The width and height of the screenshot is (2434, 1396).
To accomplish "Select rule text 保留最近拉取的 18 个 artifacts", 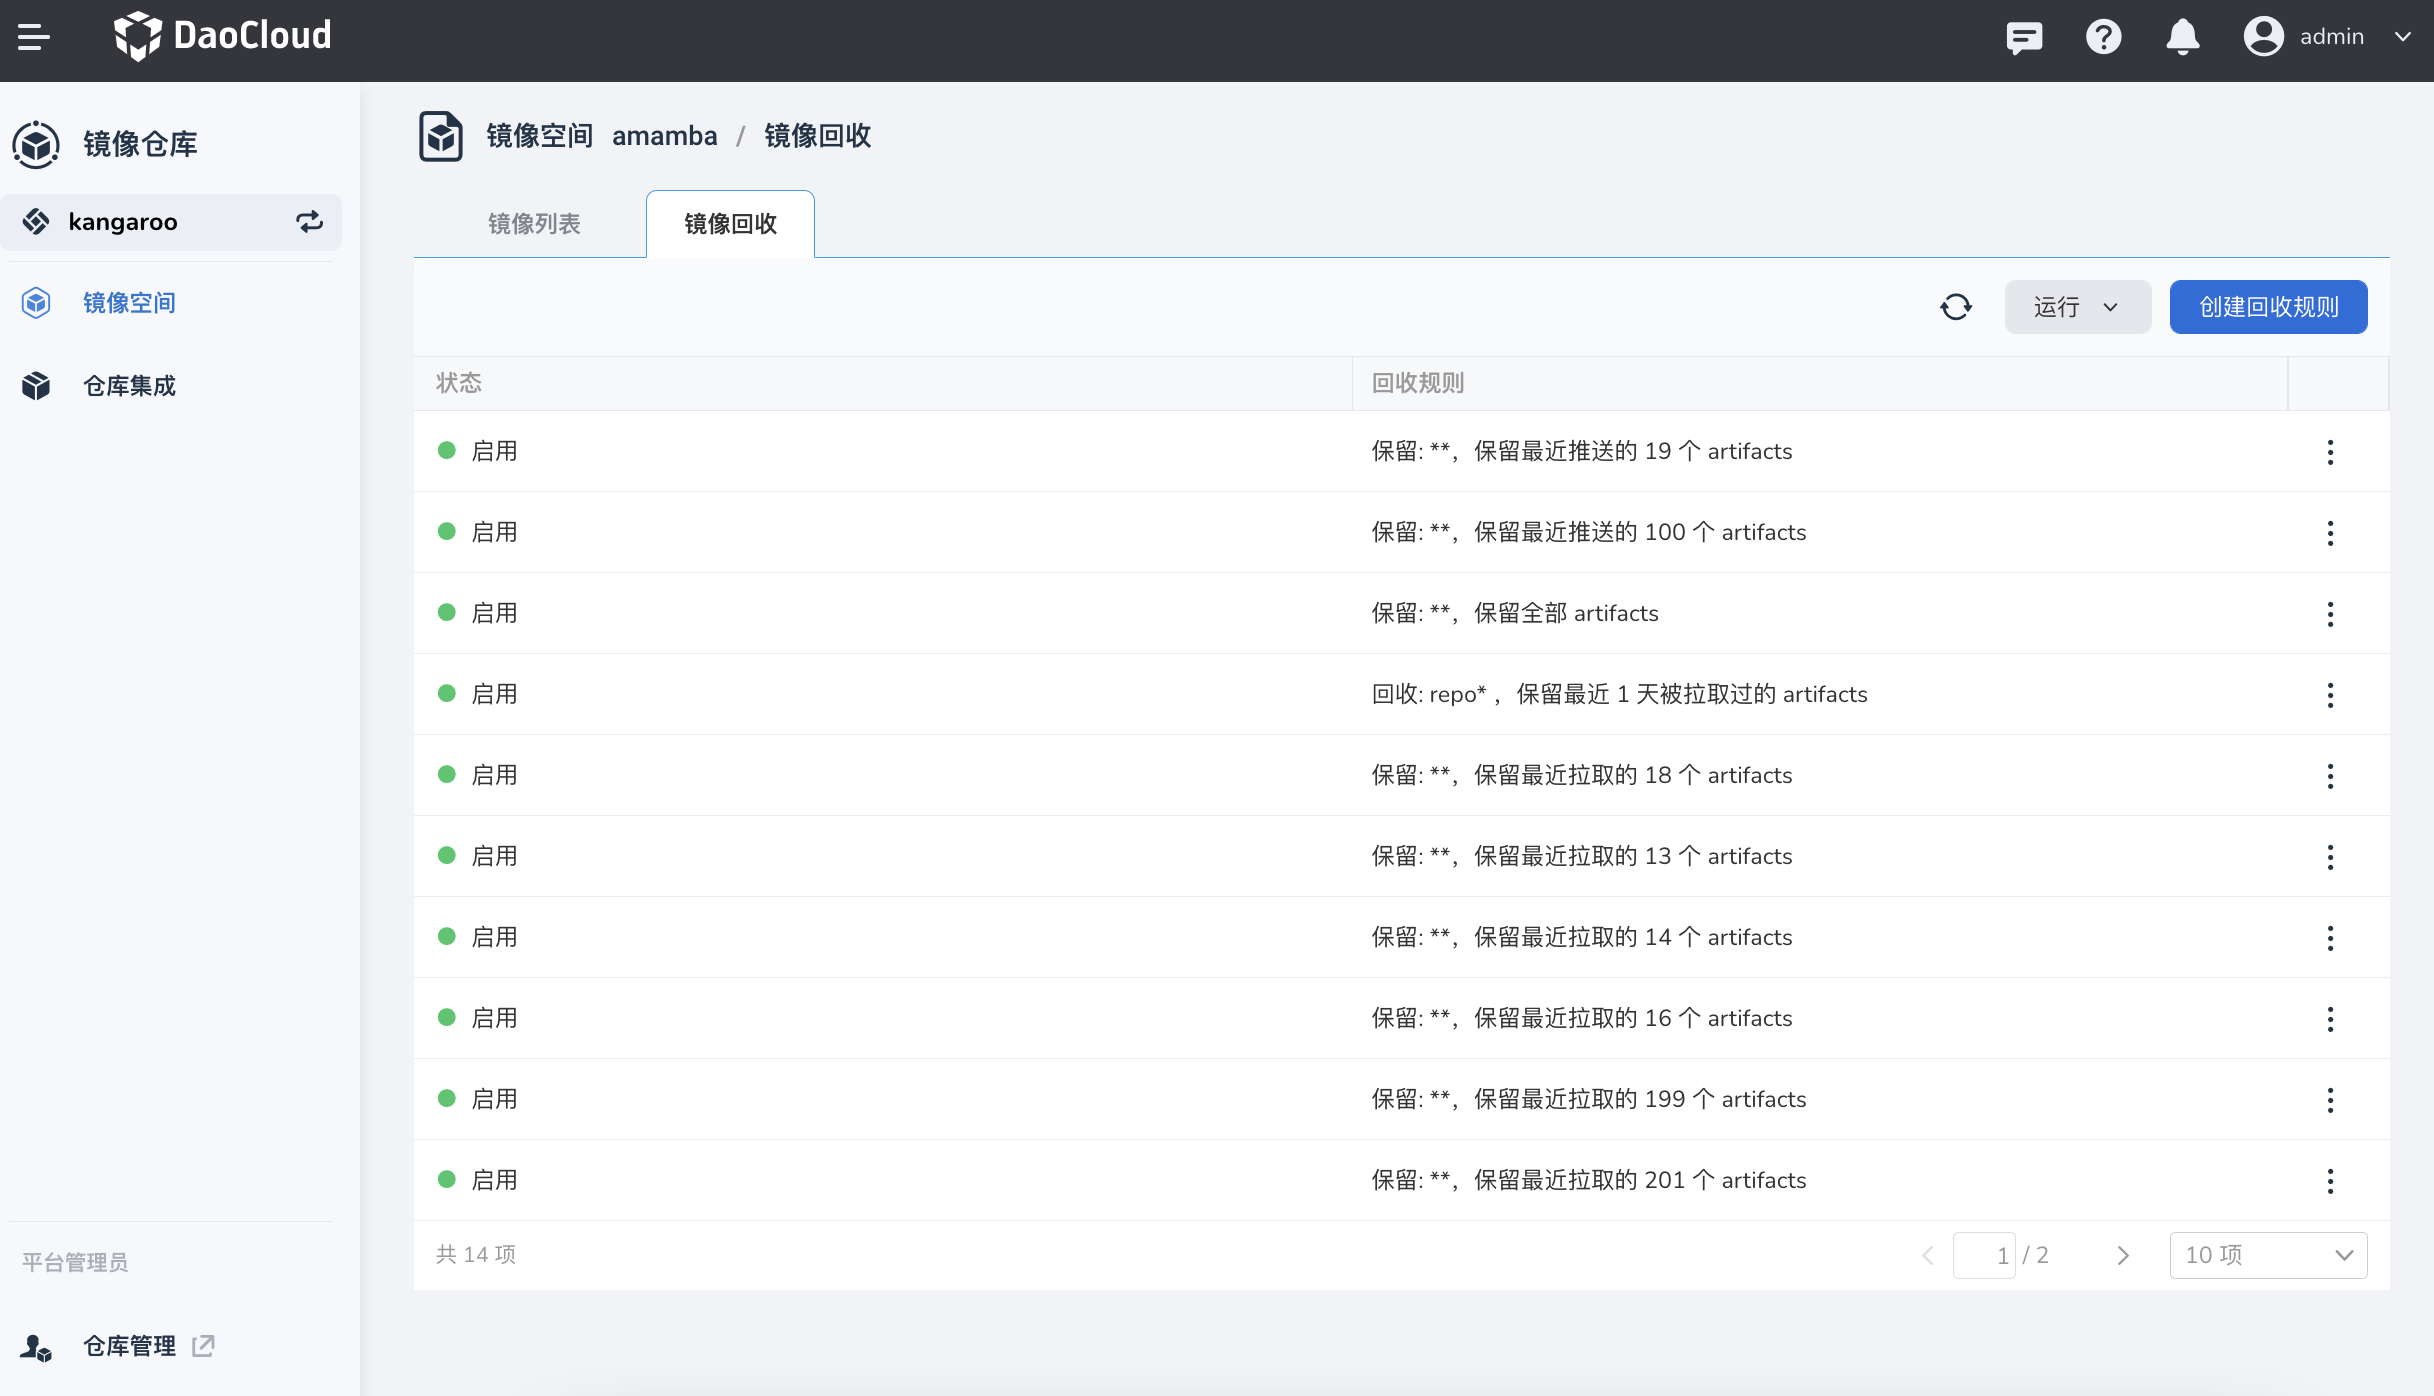I will pos(1633,775).
